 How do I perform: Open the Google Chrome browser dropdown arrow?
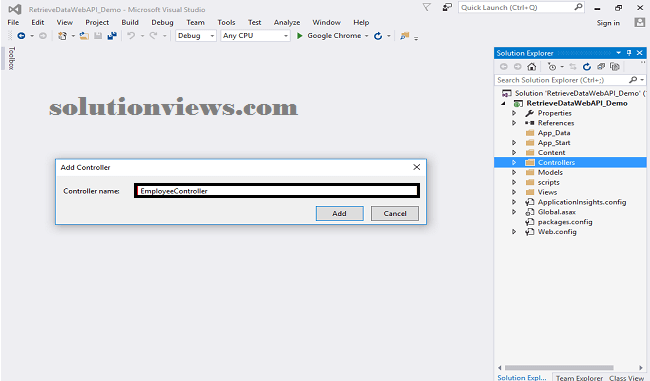pyautogui.click(x=366, y=36)
